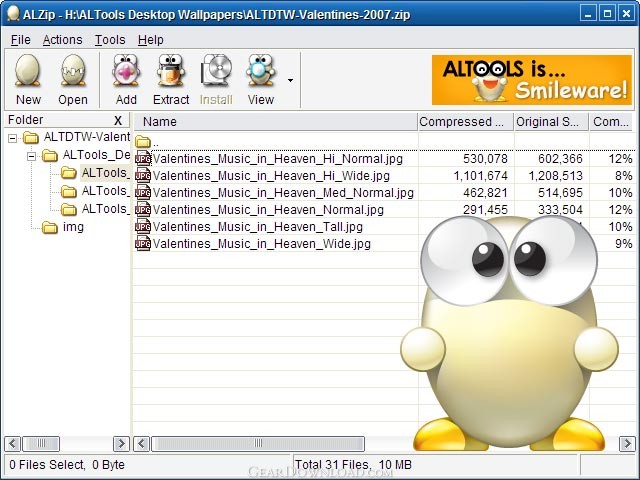640x480 pixels.
Task: Sort by the Original Size column header
Action: tap(551, 122)
